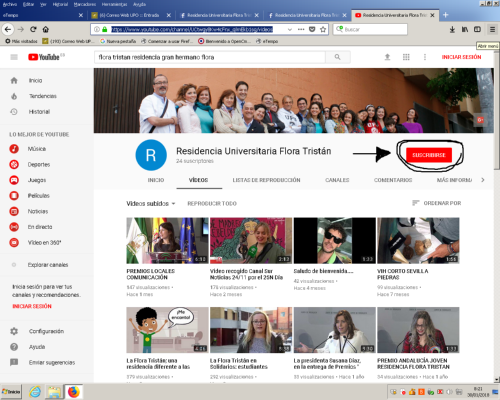500x400 pixels.
Task: Reload the page with refresh icon
Action: coord(33,29)
